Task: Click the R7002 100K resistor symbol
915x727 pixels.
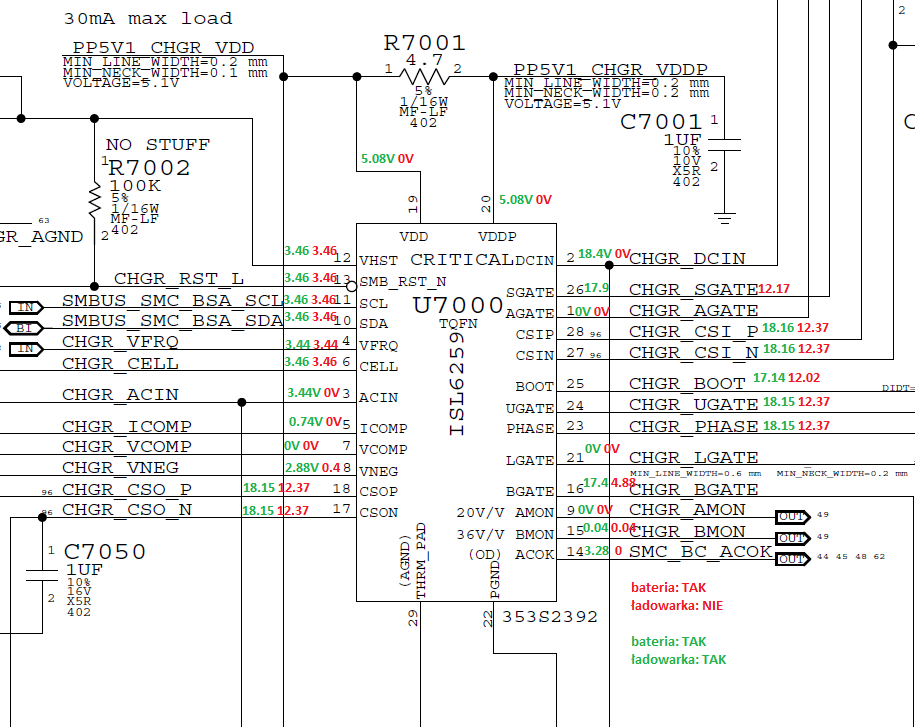Action: pyautogui.click(x=94, y=200)
